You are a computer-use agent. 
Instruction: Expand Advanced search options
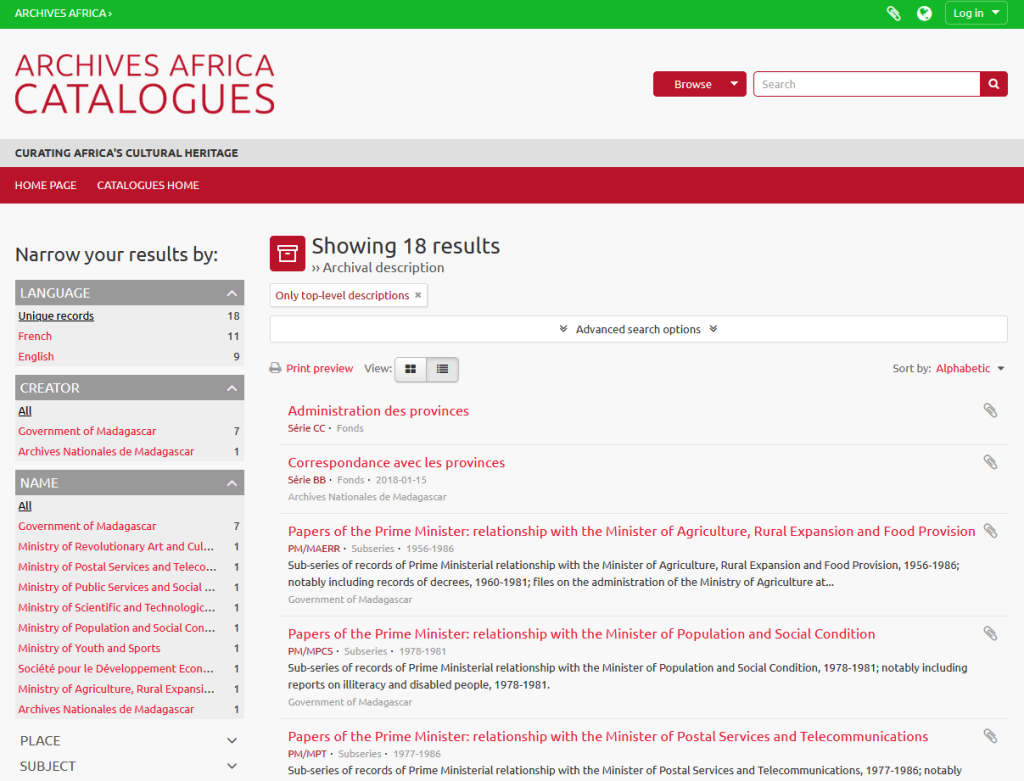(x=638, y=329)
